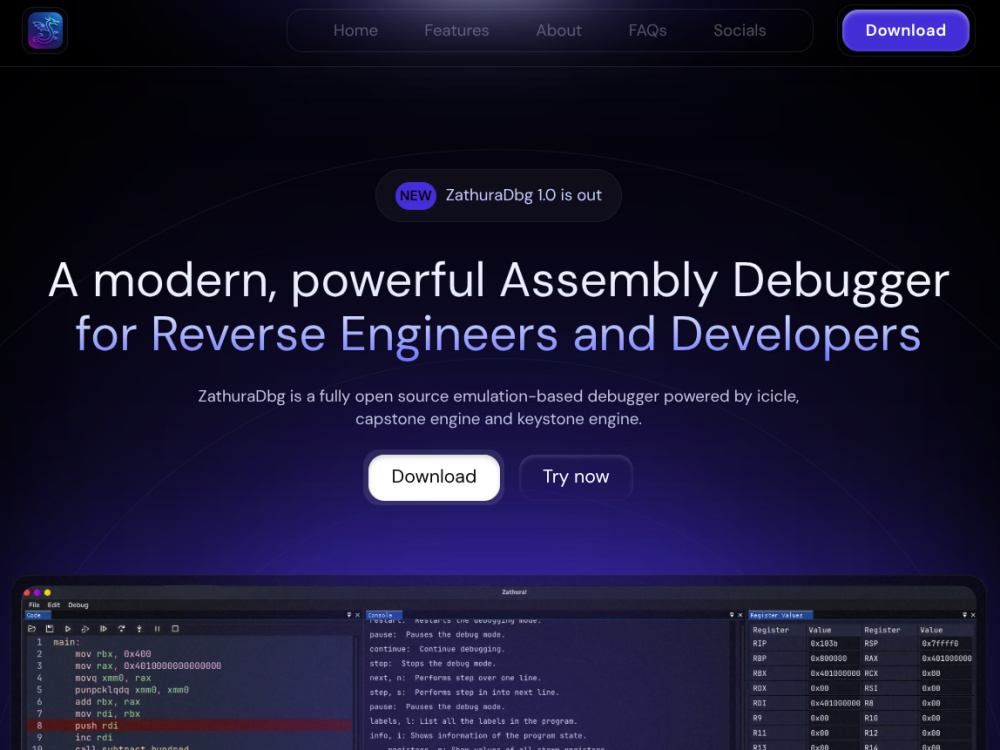Click console line starting 'labels, l:'
The image size is (1000, 750).
pyautogui.click(x=473, y=721)
